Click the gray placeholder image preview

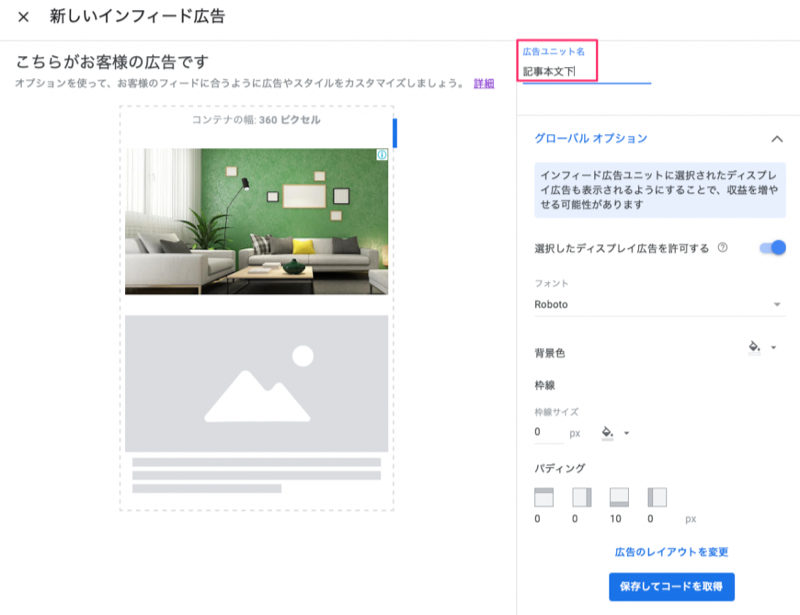coord(257,383)
